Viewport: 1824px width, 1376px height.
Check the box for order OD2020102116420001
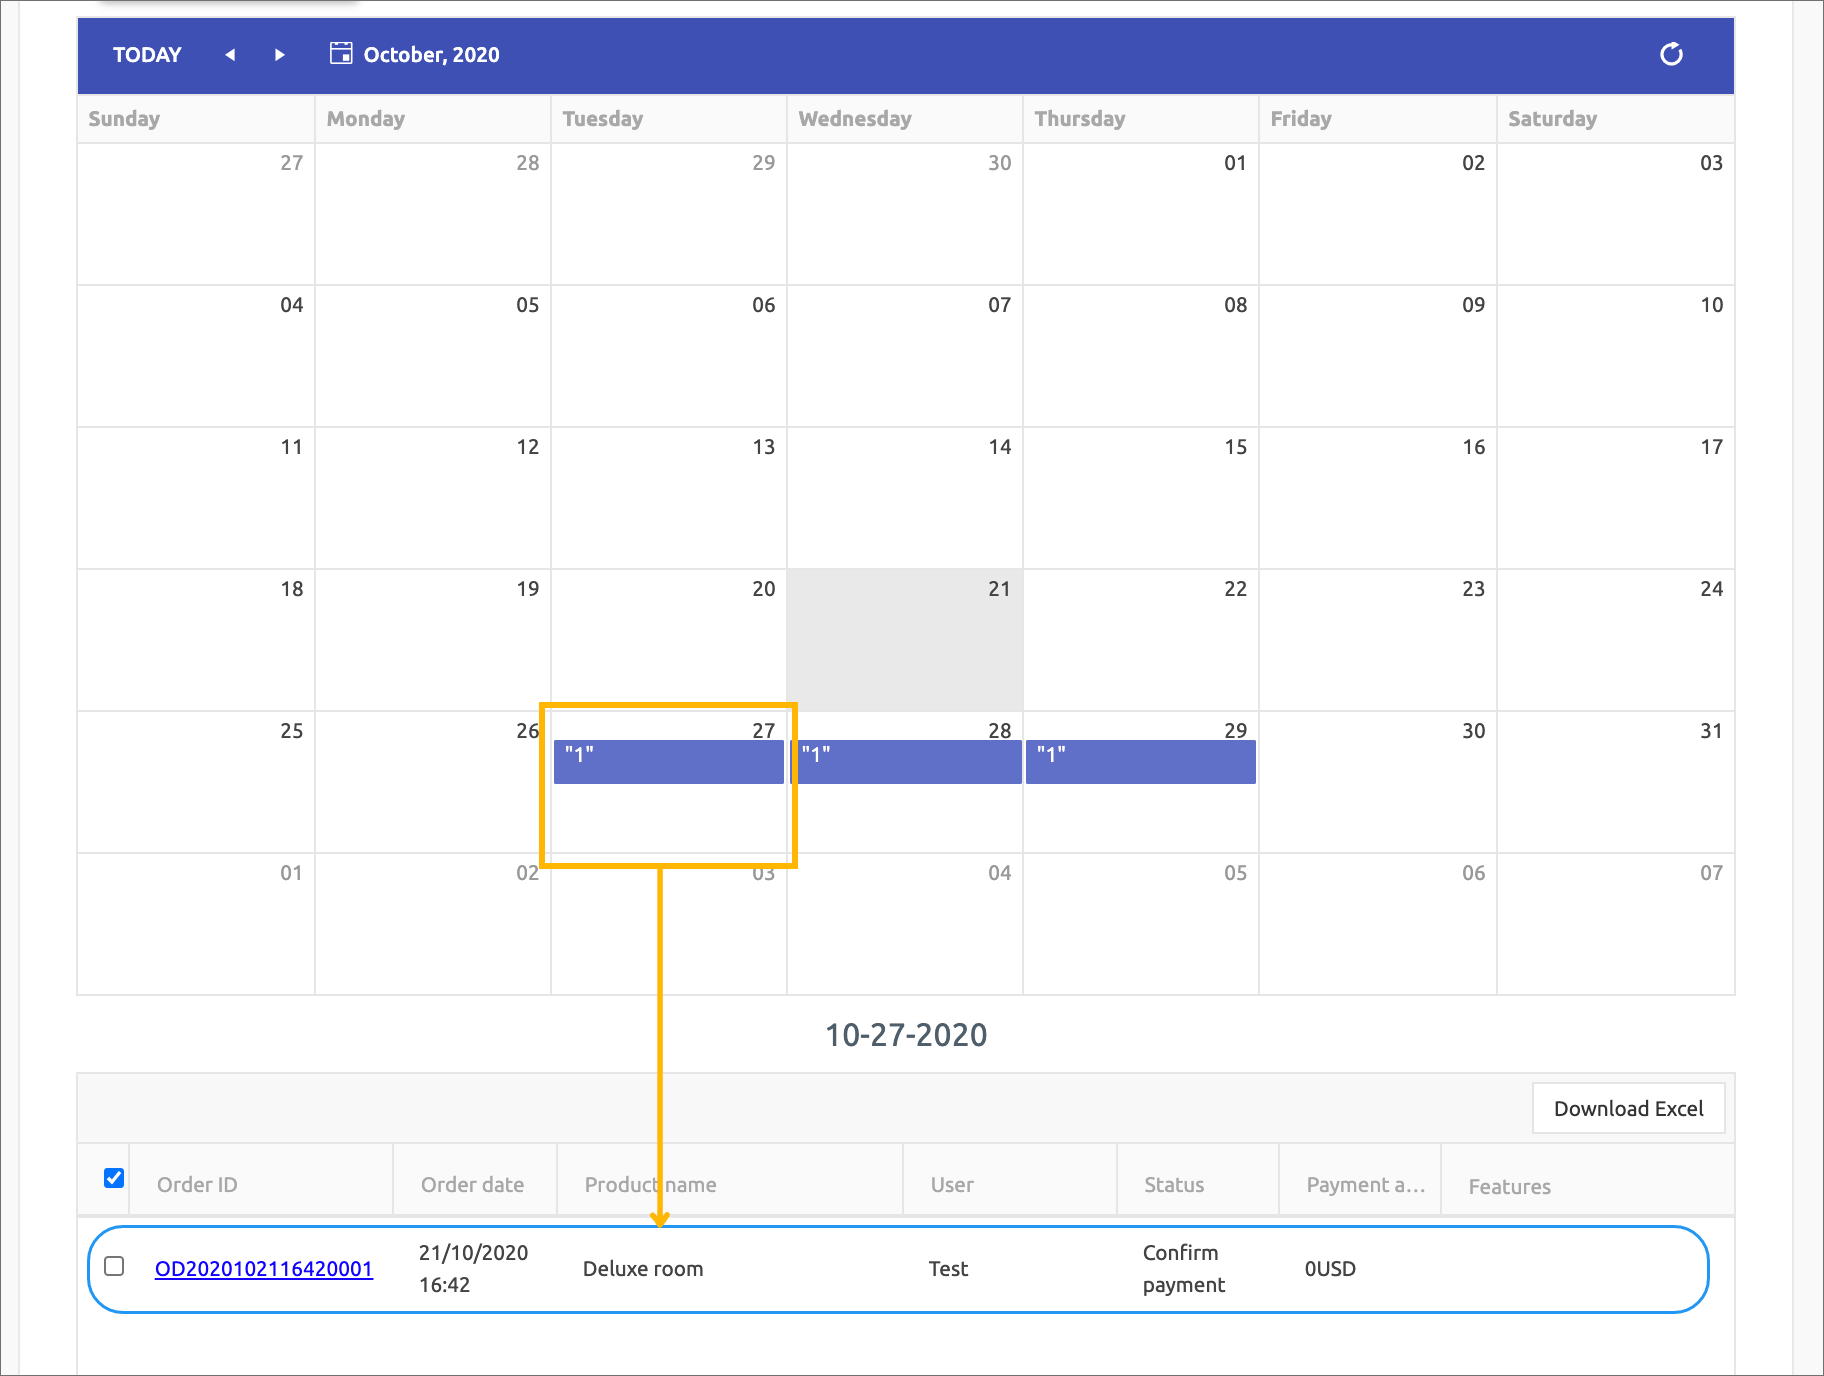point(114,1267)
